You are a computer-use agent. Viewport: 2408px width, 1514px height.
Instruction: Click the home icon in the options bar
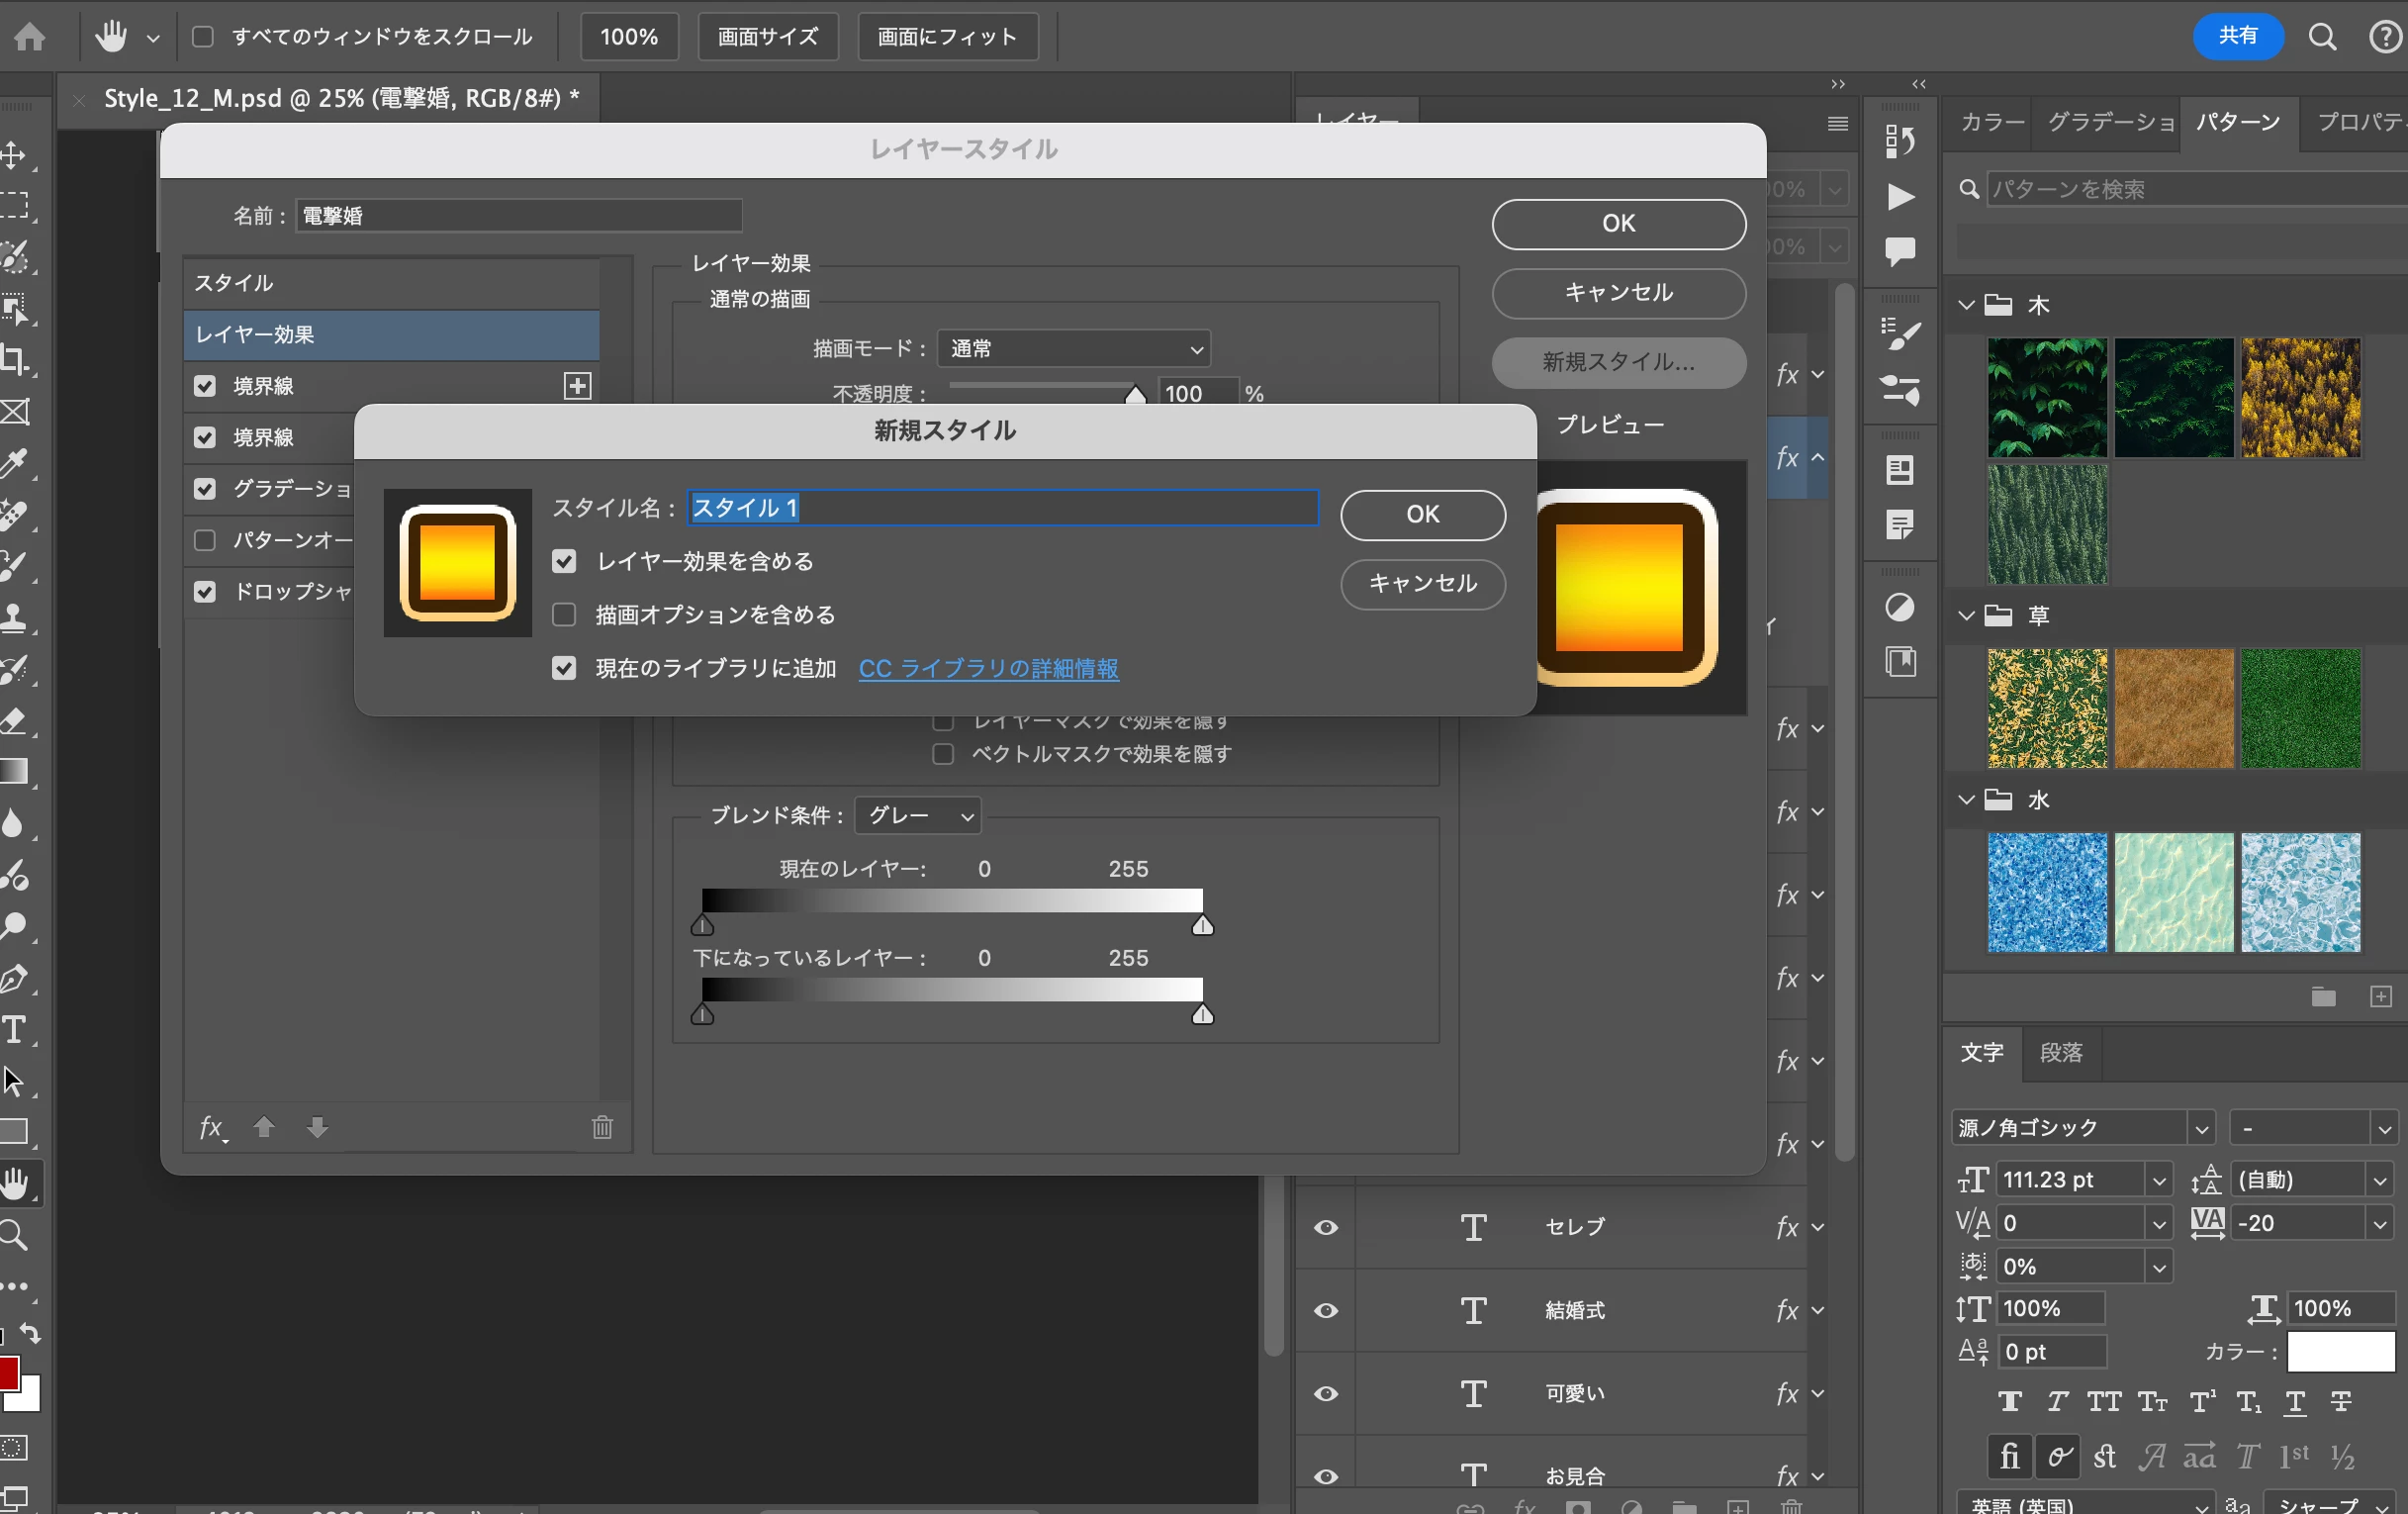[x=30, y=37]
